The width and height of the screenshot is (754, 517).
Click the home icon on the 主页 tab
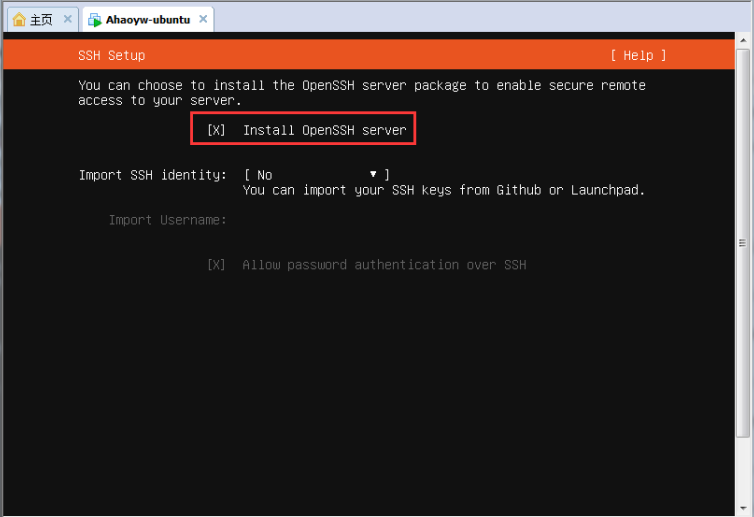[19, 20]
